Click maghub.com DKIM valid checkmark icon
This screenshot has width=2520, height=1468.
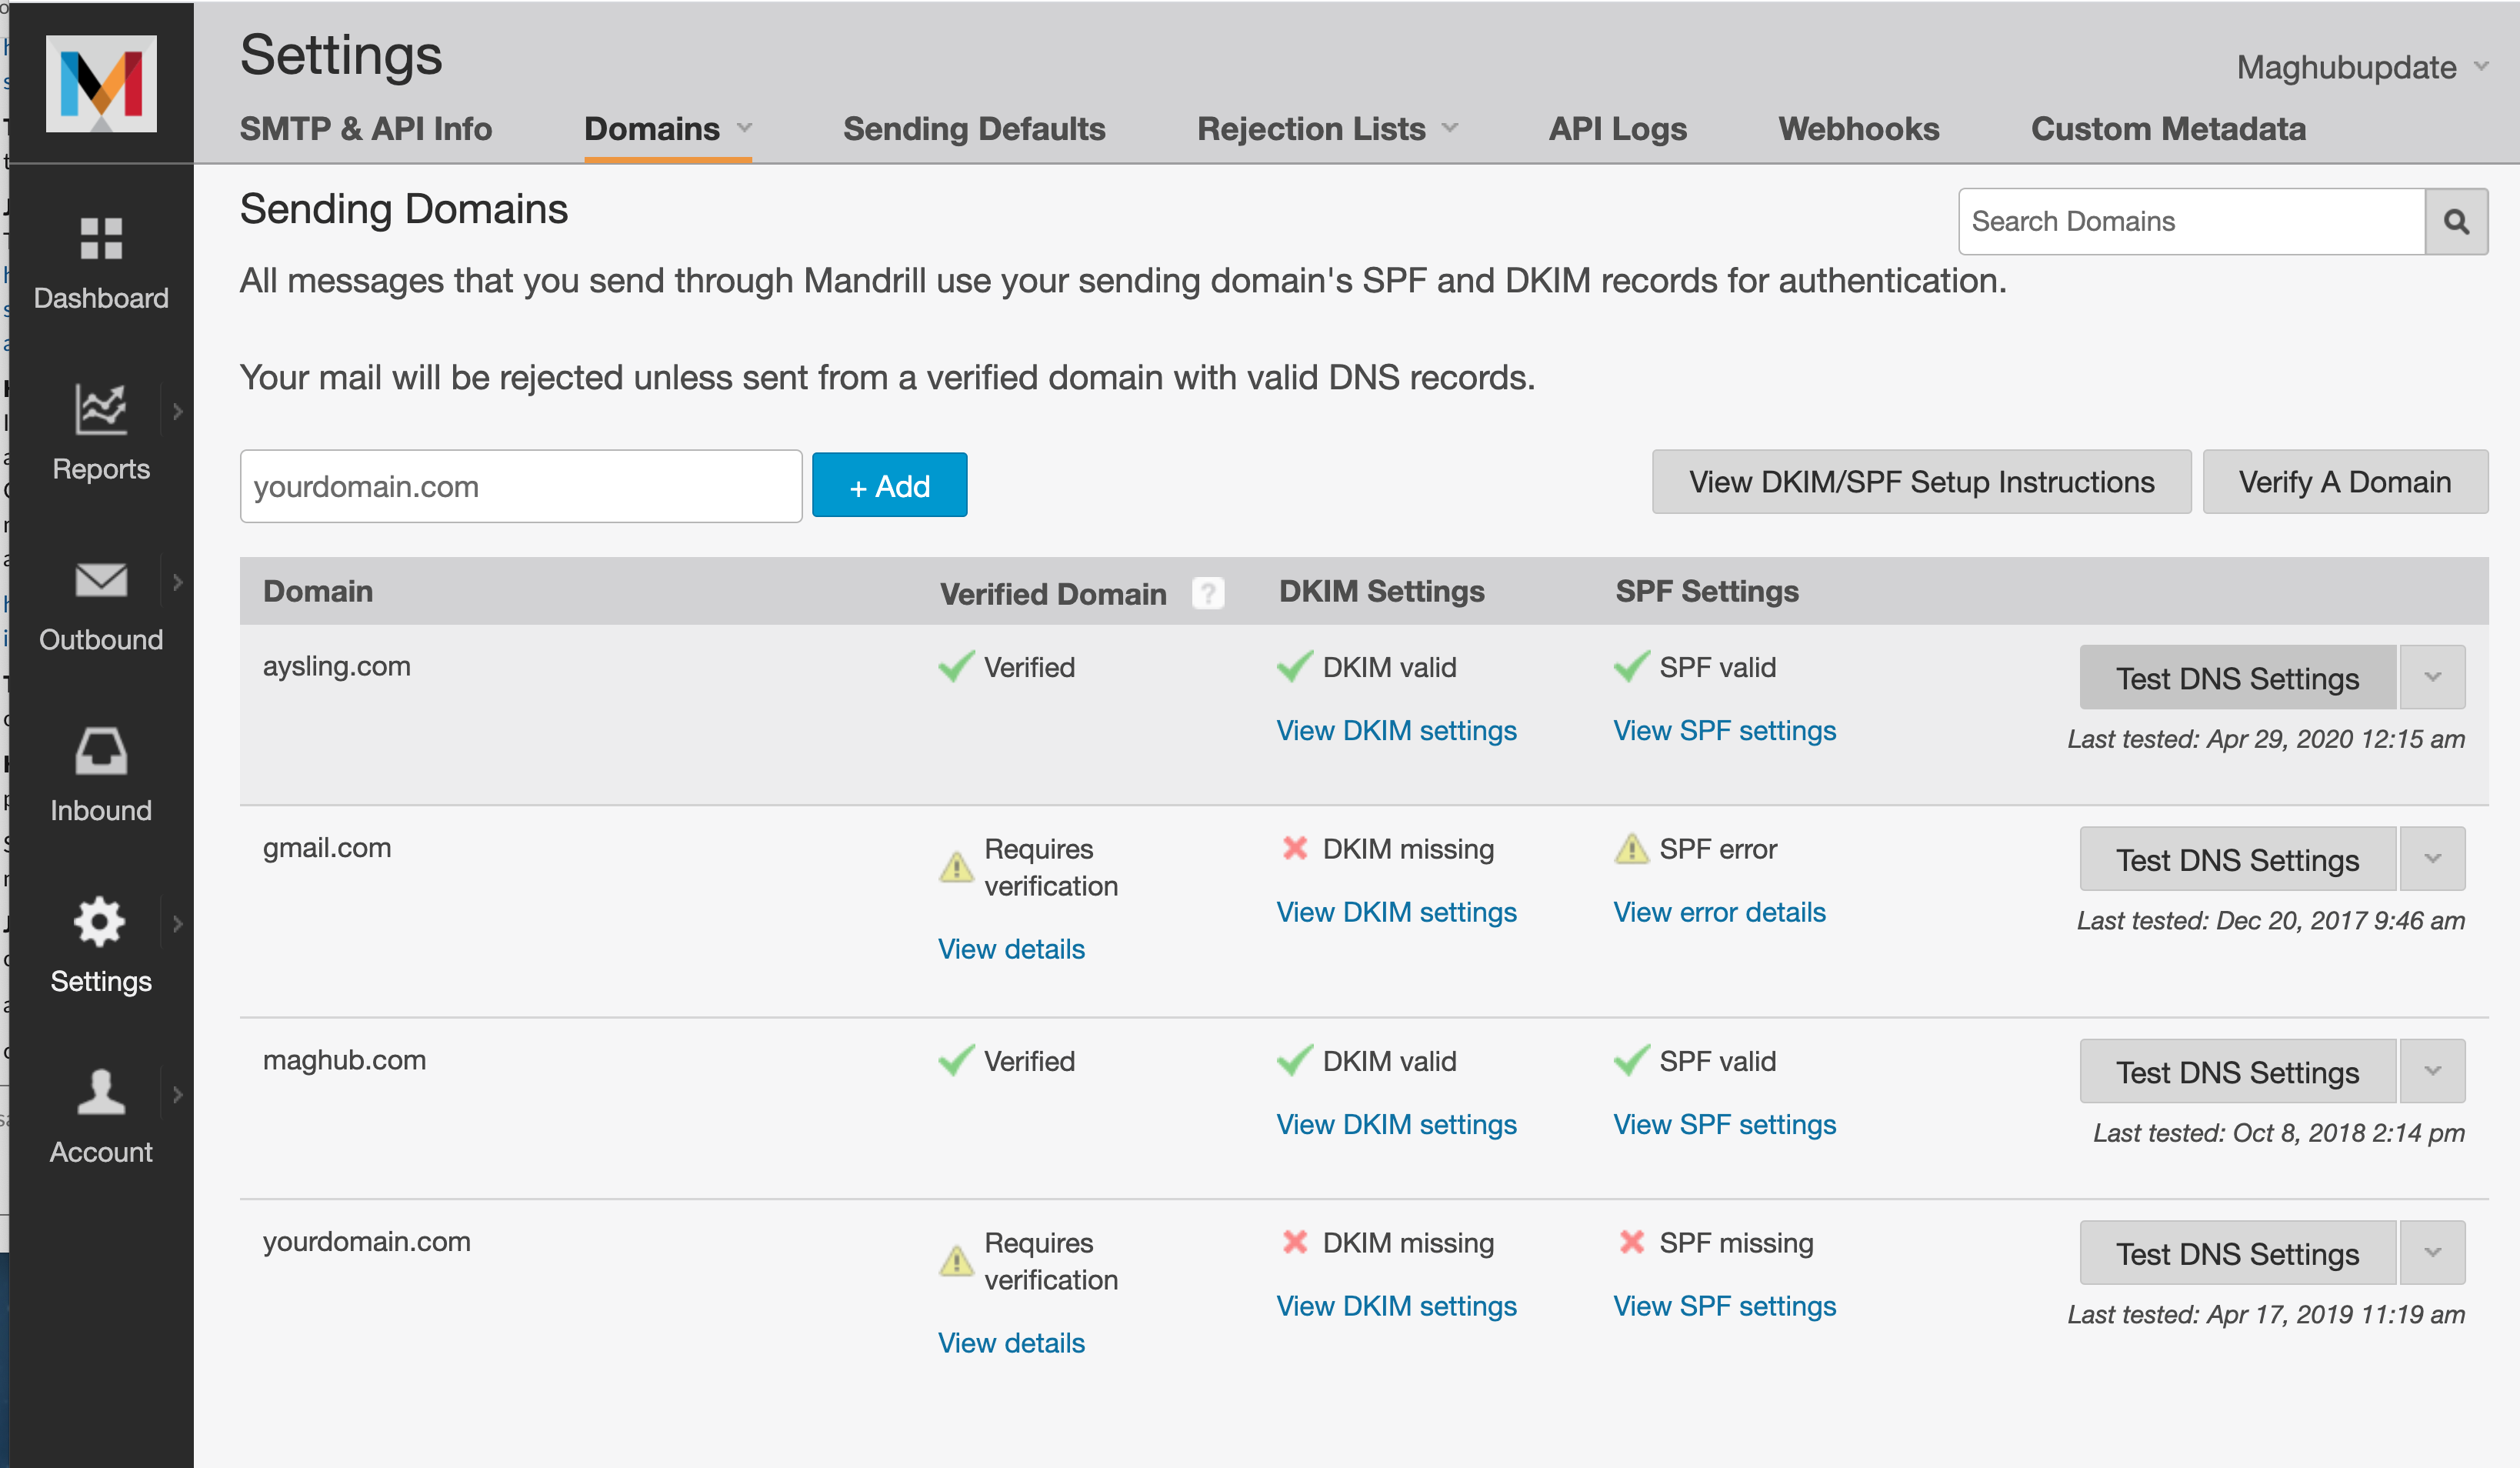pyautogui.click(x=1295, y=1060)
